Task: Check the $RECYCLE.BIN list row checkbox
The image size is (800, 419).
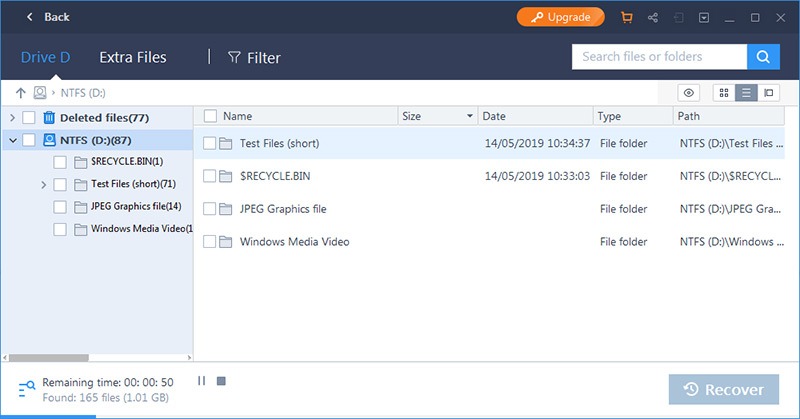Action: [x=209, y=176]
